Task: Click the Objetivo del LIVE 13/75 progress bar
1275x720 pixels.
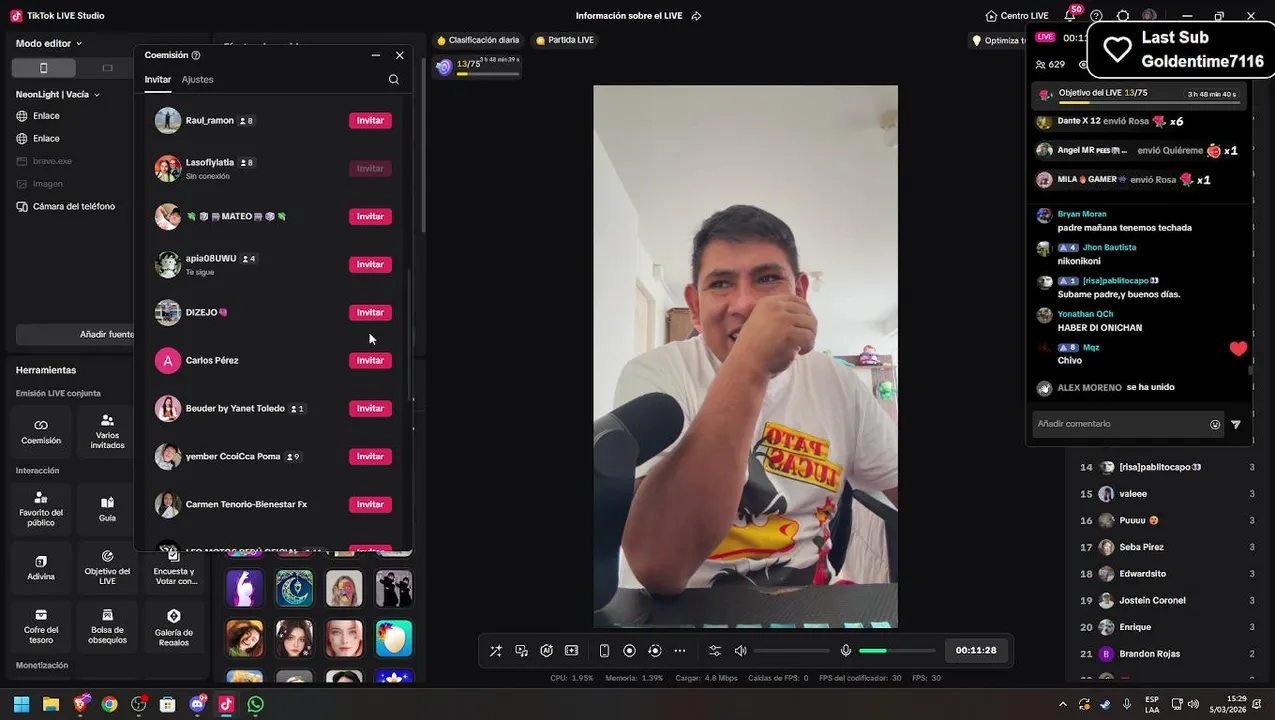Action: (x=1140, y=94)
